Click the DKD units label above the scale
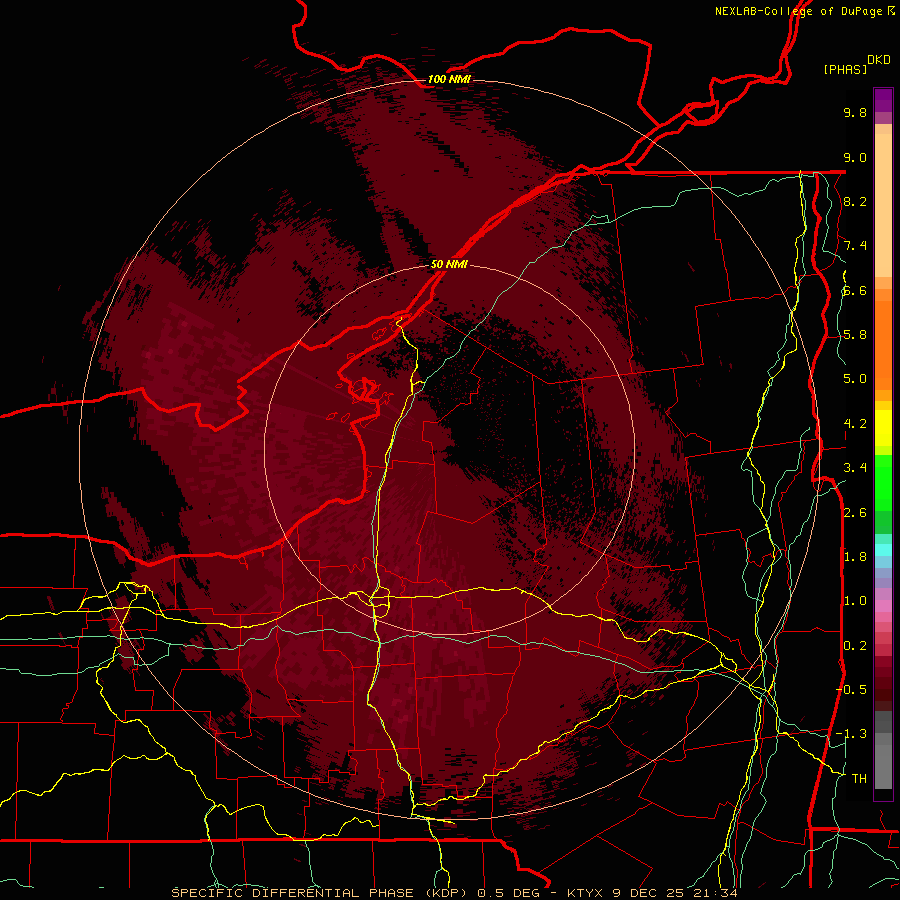This screenshot has height=900, width=900. [879, 60]
